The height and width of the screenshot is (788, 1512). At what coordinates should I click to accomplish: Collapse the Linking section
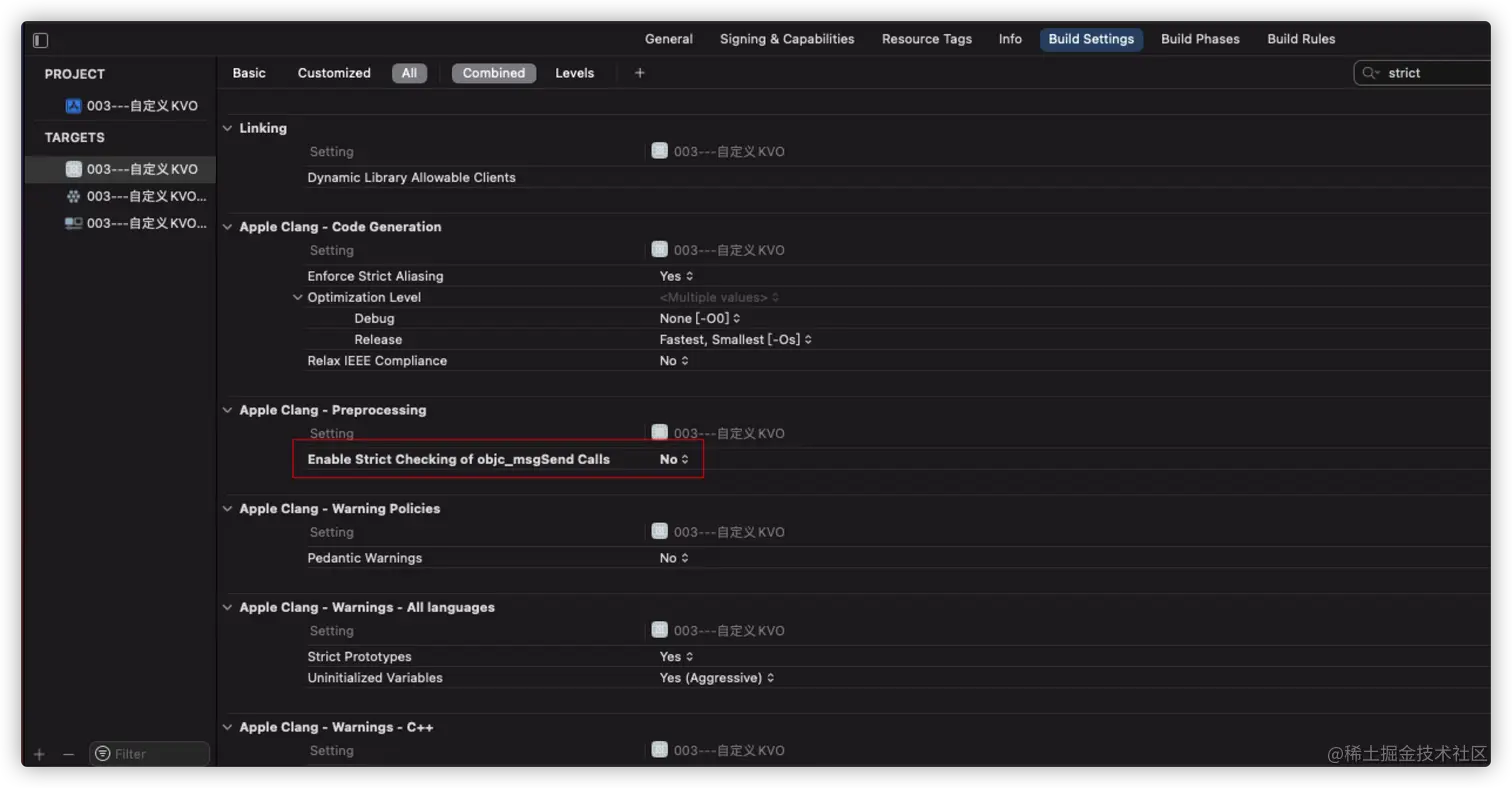click(228, 128)
